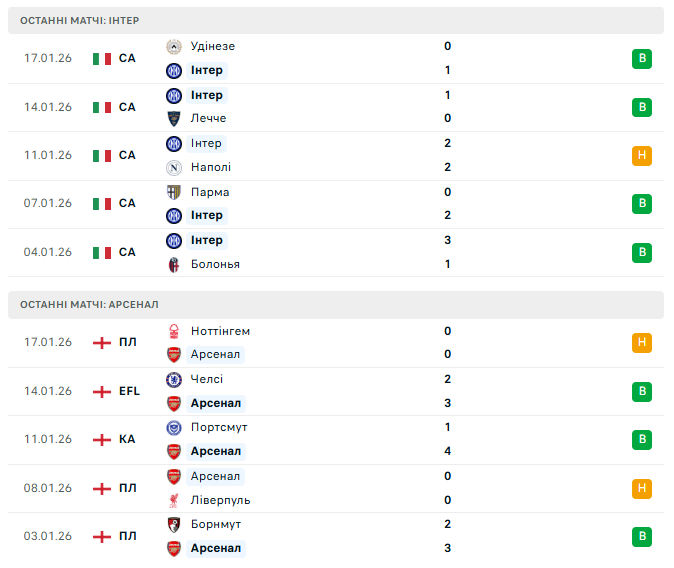The height and width of the screenshot is (568, 674).
Task: Click the Napoli club crest icon
Action: (174, 167)
